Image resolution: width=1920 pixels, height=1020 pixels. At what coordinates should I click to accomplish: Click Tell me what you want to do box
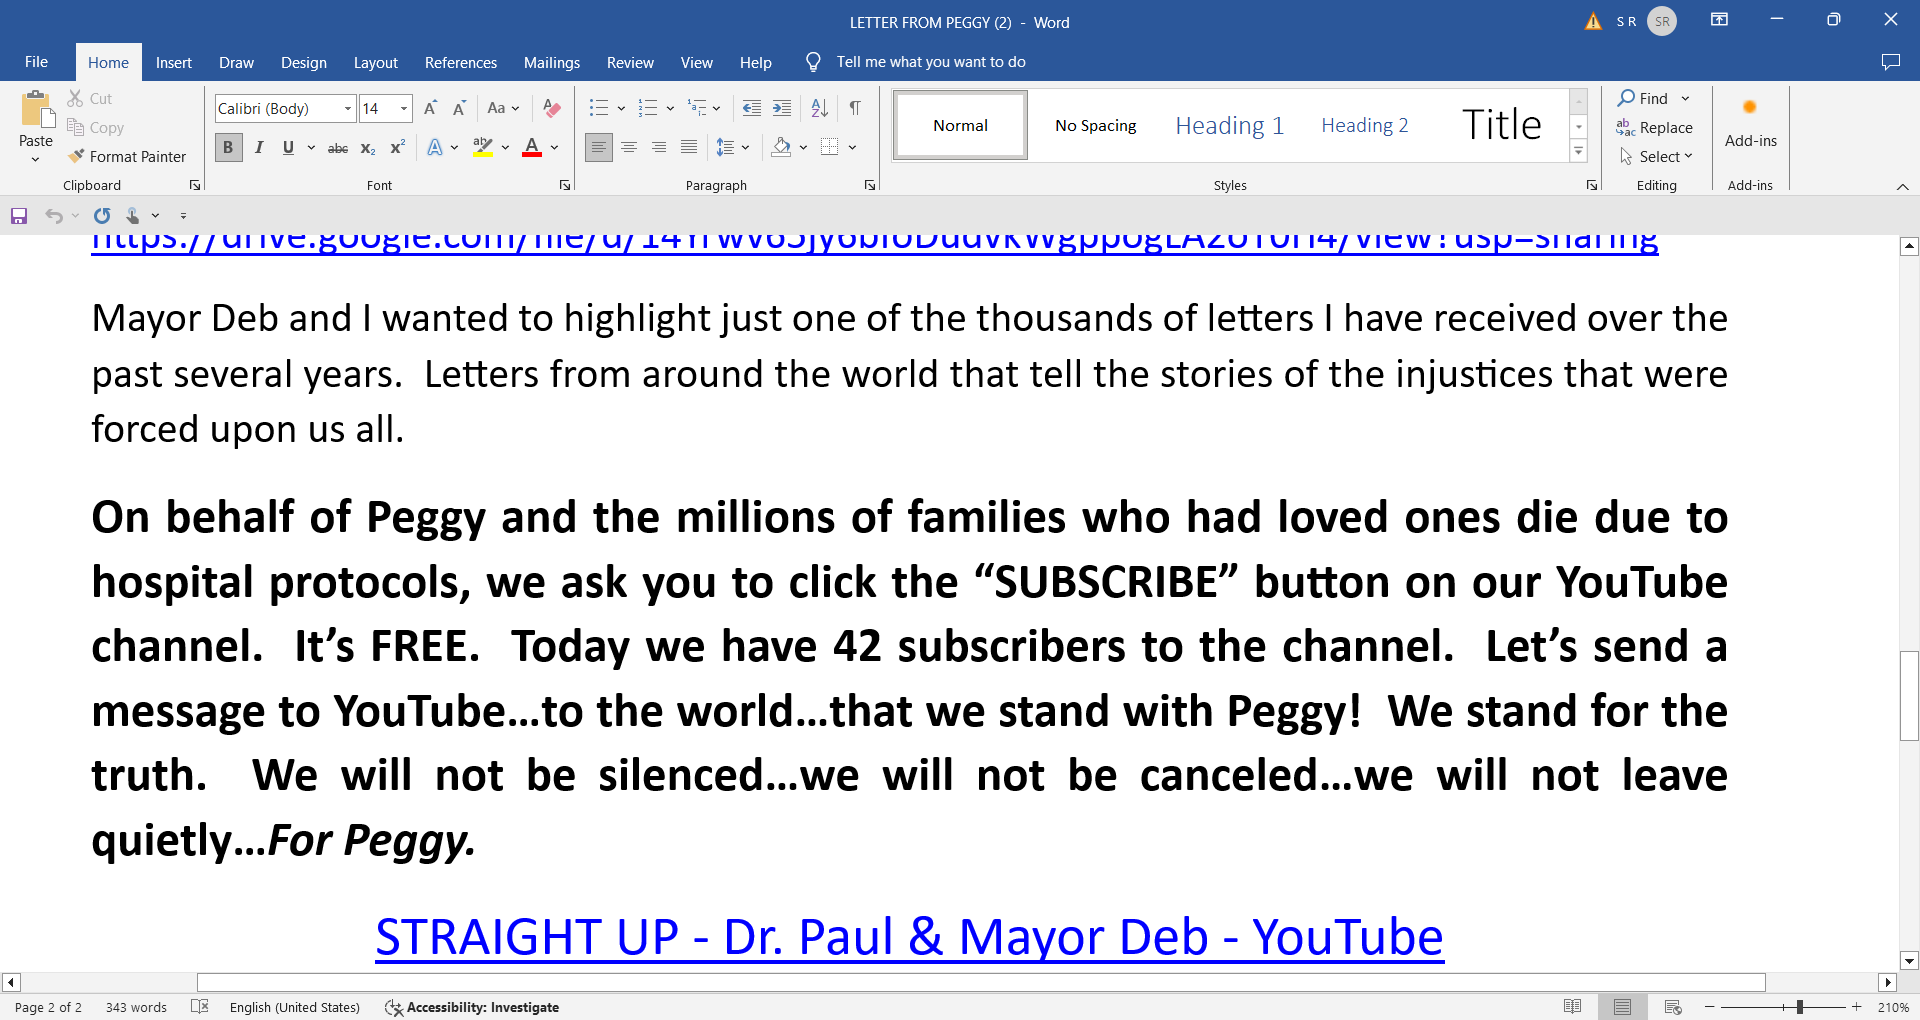[x=931, y=62]
